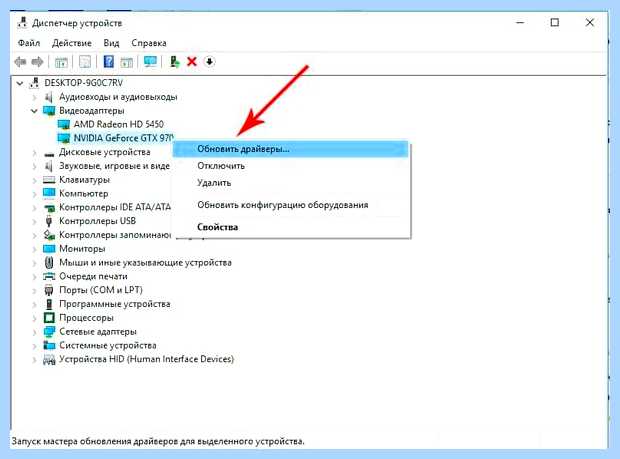Image resolution: width=620 pixels, height=459 pixels.
Task: Expand the Аудиовходы и аудиовыходы category
Action: pos(34,97)
